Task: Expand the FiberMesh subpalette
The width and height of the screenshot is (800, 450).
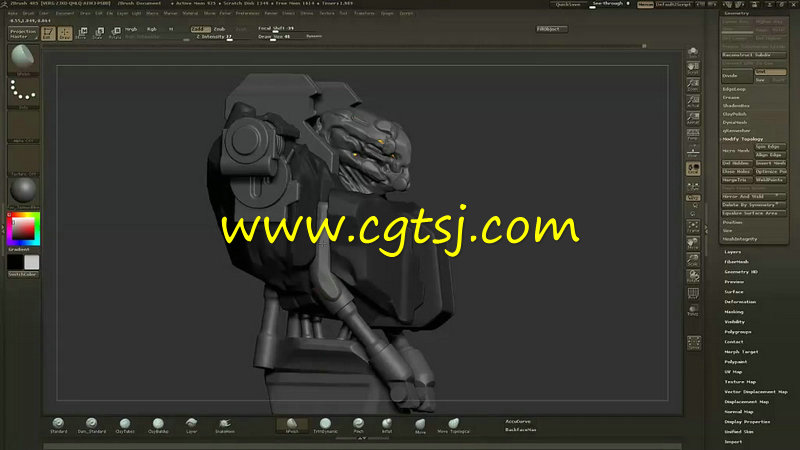Action: pos(737,262)
